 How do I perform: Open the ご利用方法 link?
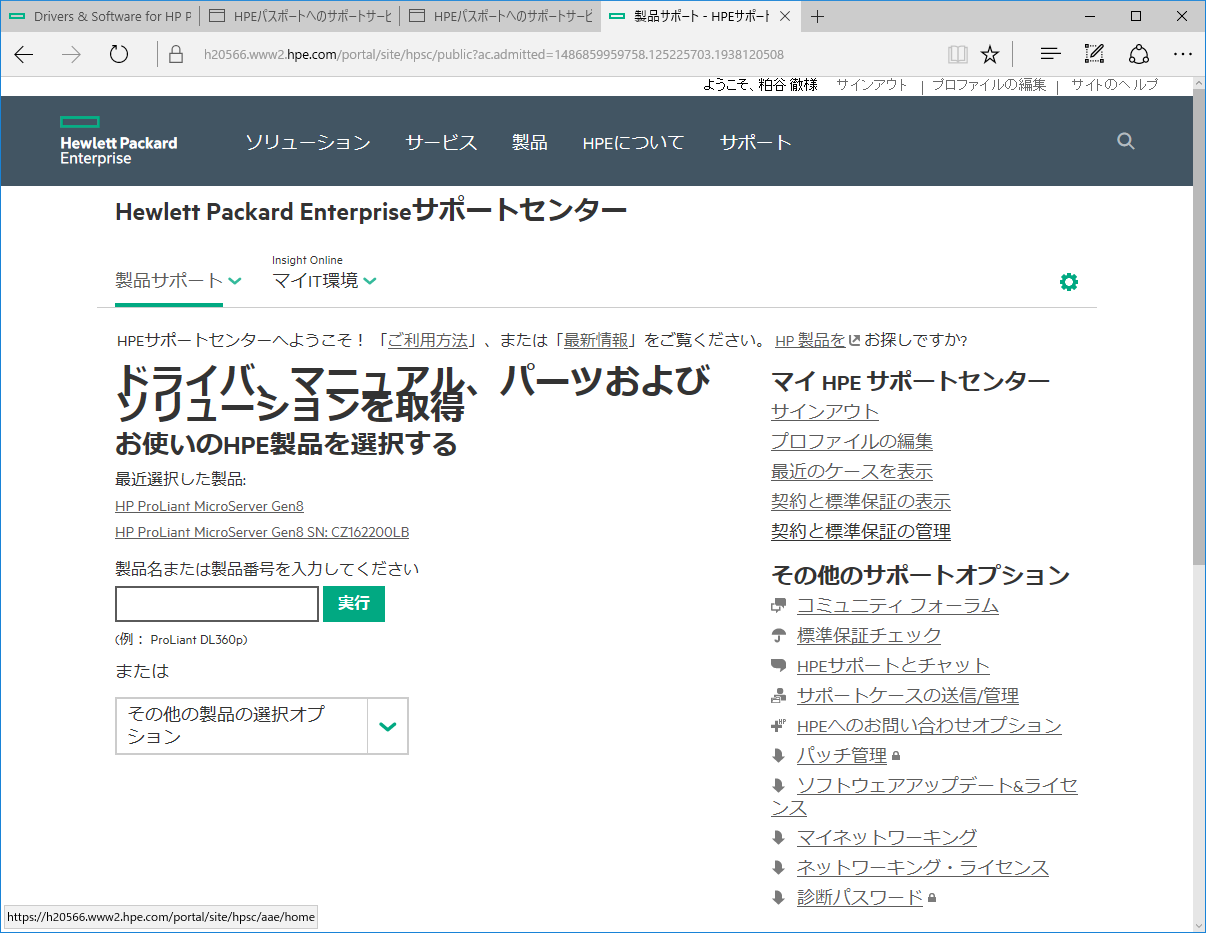[x=427, y=340]
